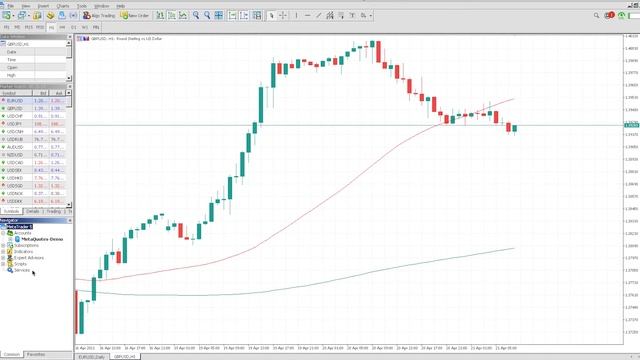Open a New Order

[x=135, y=16]
